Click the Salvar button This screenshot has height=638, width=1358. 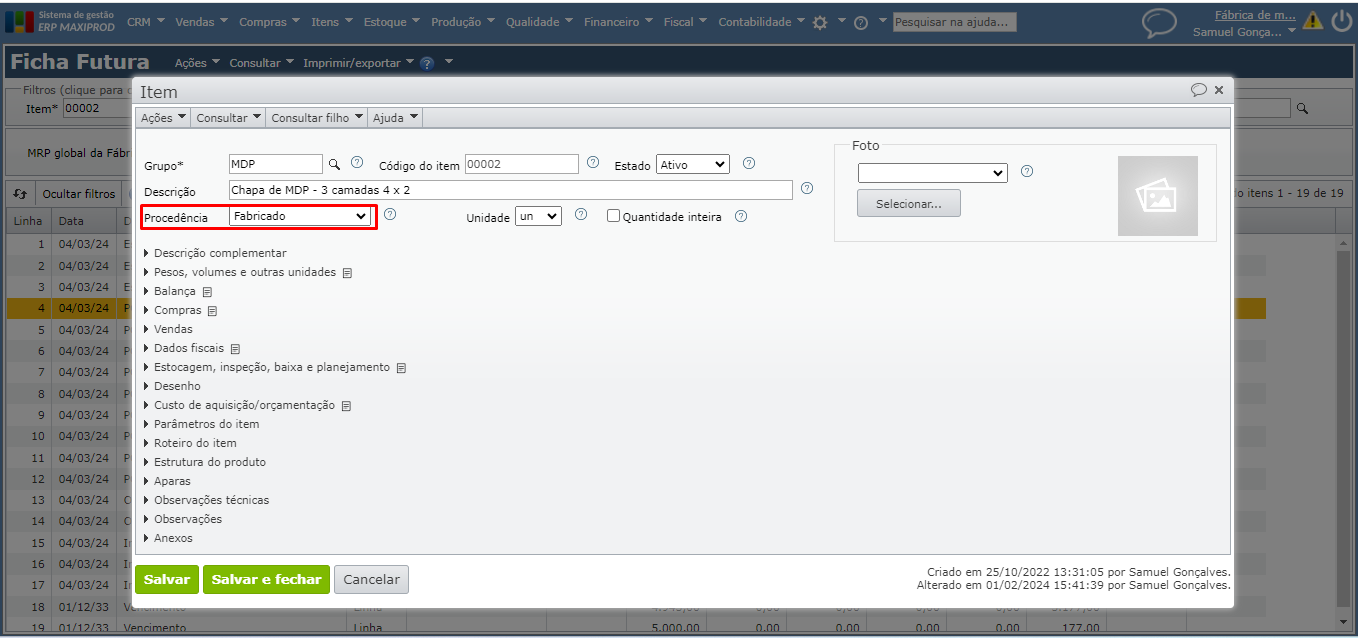167,579
